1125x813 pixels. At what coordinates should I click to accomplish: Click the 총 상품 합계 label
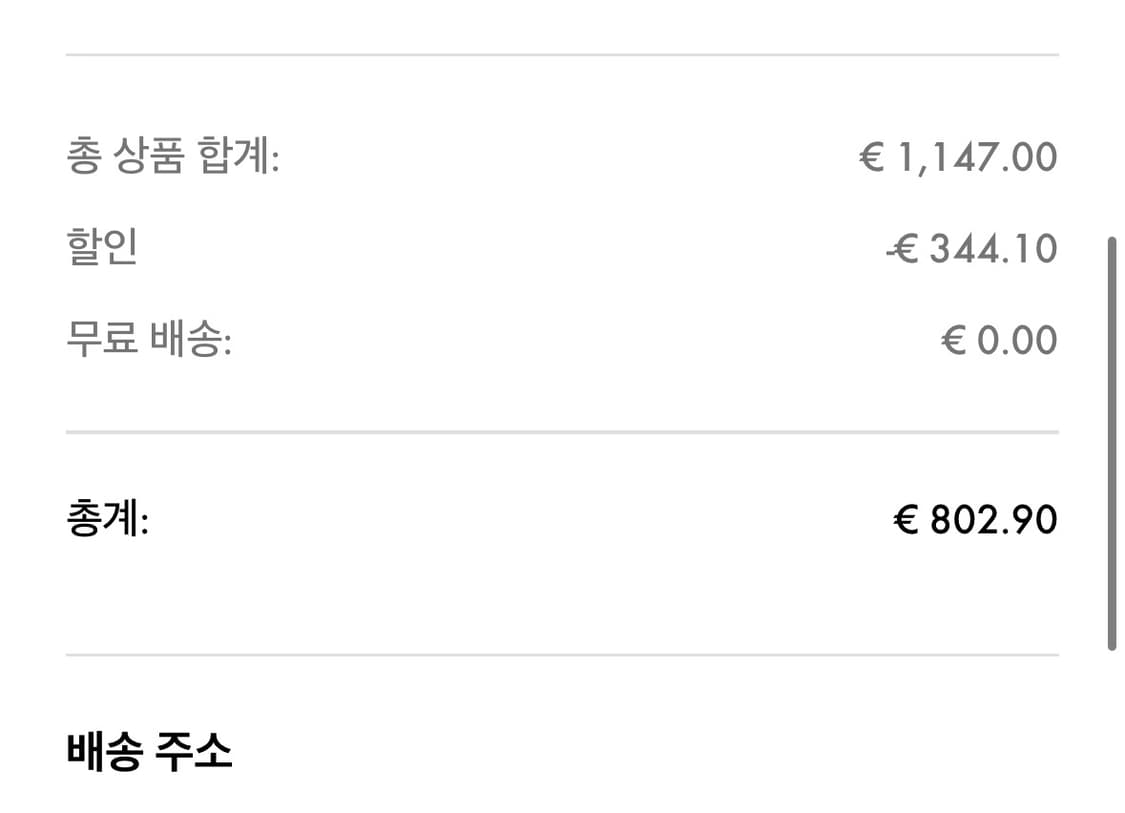172,158
